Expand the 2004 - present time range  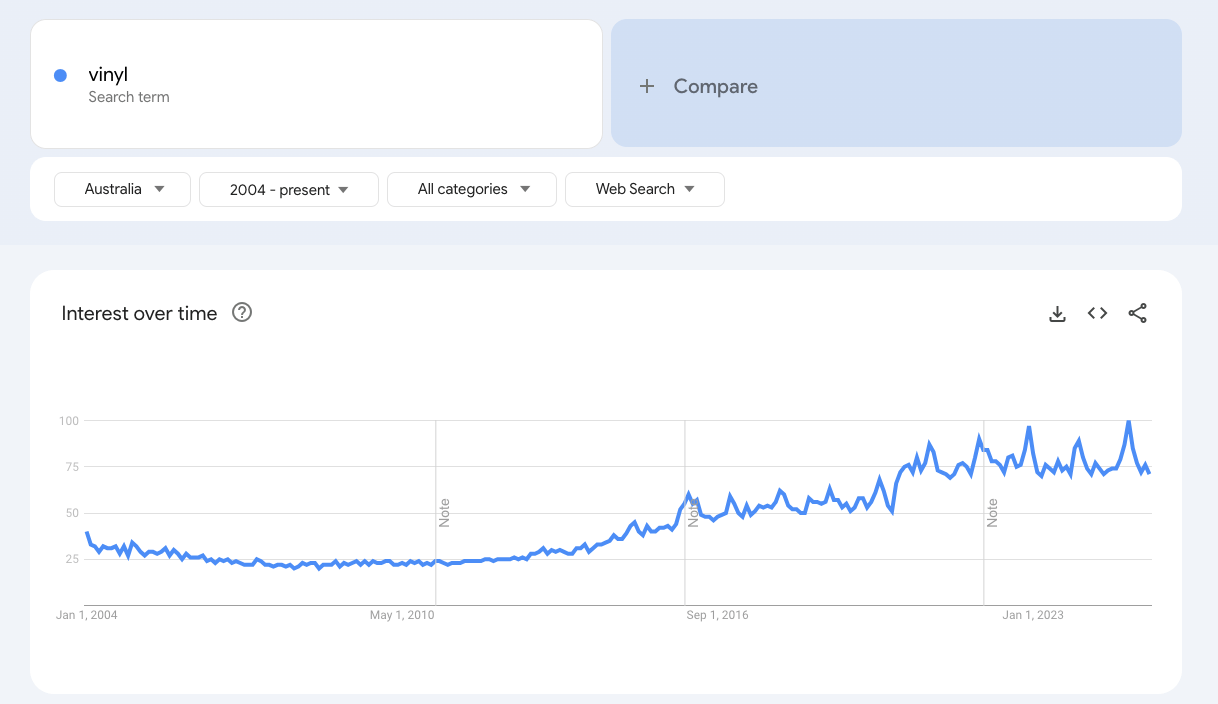(x=288, y=189)
